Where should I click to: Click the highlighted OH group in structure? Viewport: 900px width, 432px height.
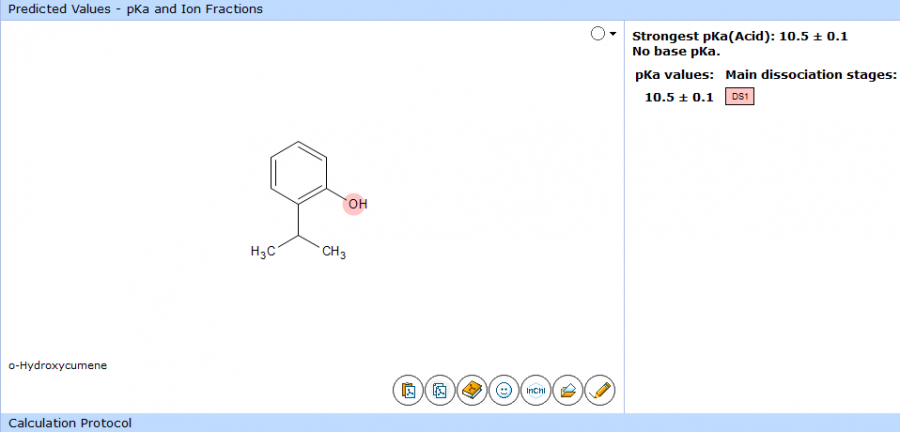[356, 204]
